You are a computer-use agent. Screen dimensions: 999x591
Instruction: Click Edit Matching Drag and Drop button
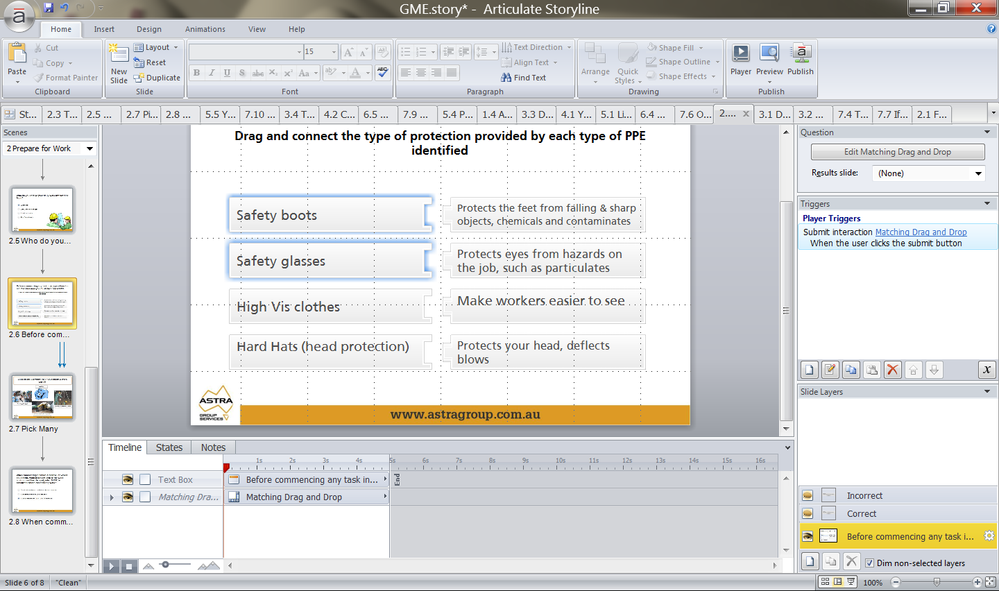coord(897,152)
